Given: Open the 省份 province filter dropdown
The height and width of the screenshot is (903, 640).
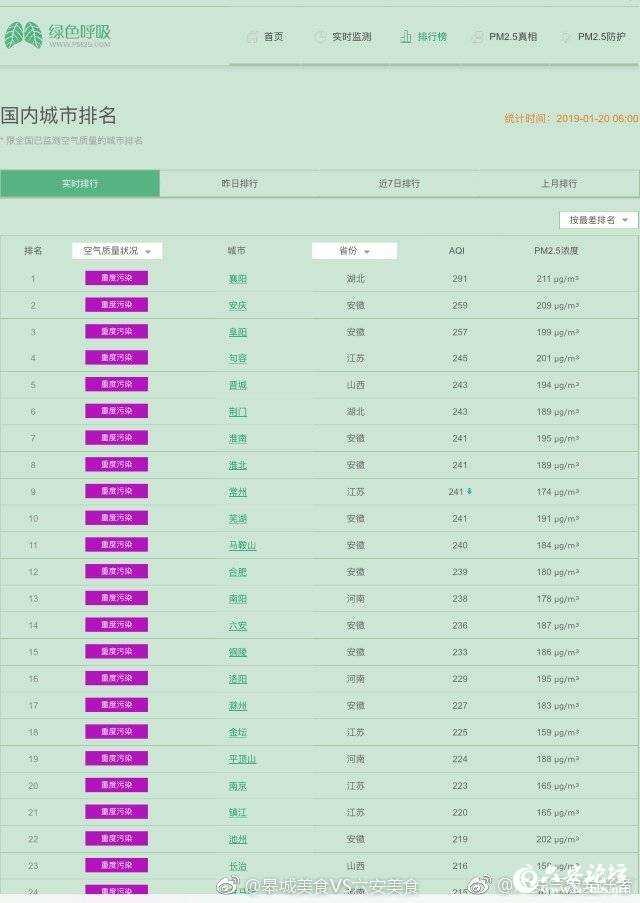Looking at the screenshot, I should pos(354,251).
